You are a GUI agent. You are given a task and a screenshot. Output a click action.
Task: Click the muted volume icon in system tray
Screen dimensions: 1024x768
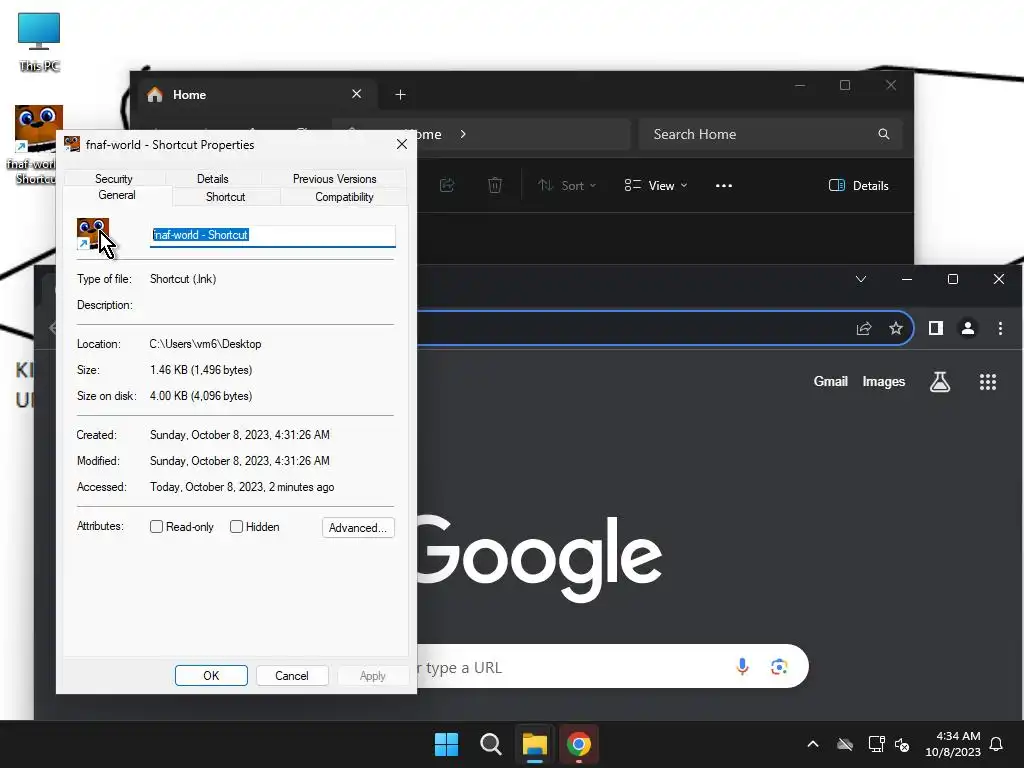(x=902, y=744)
